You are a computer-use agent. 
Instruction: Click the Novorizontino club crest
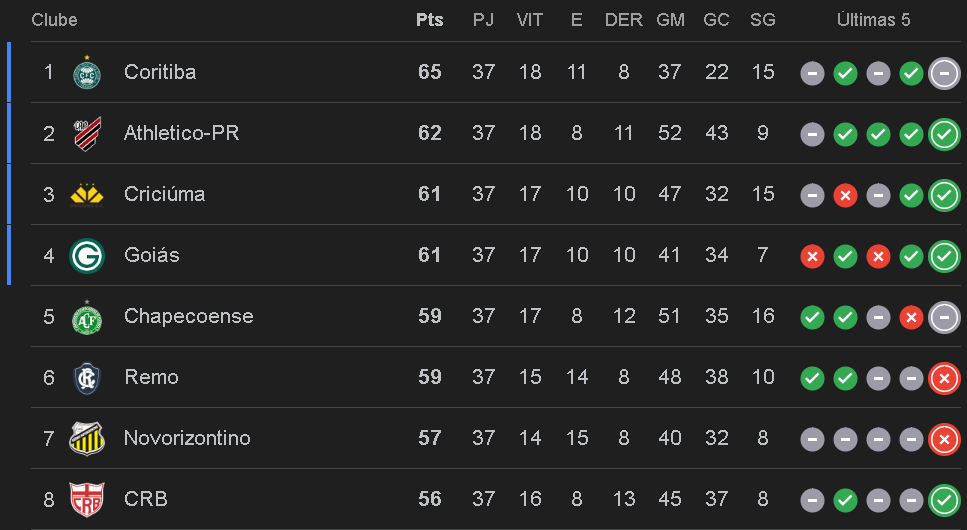coord(87,439)
